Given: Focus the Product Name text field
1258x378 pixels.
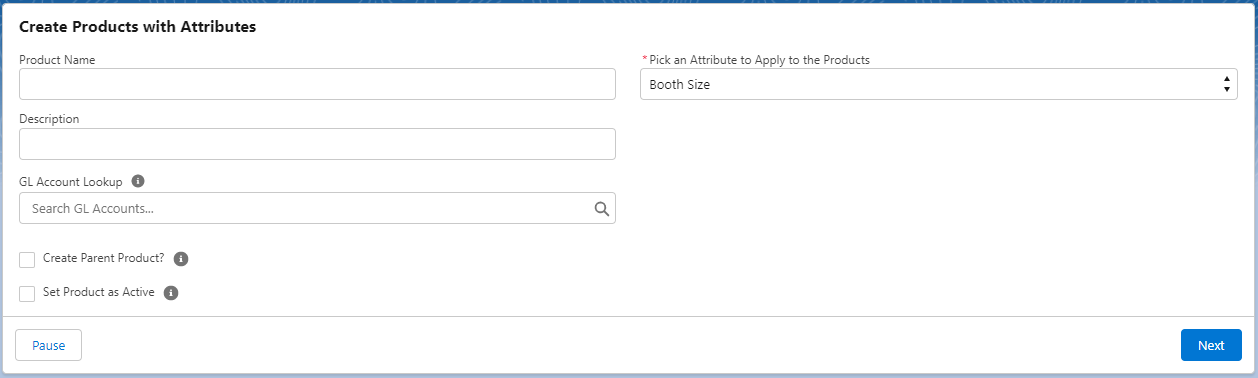Looking at the screenshot, I should pyautogui.click(x=317, y=84).
